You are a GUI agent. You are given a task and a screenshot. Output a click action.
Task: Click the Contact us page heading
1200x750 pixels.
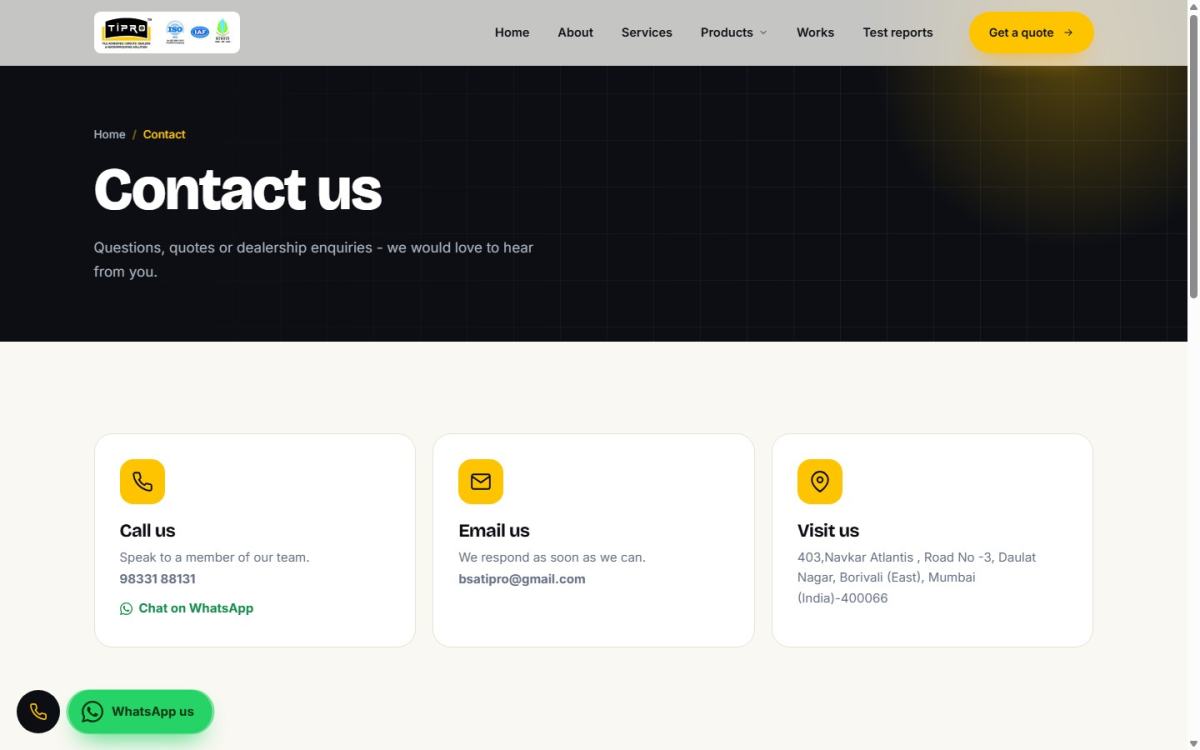tap(238, 189)
